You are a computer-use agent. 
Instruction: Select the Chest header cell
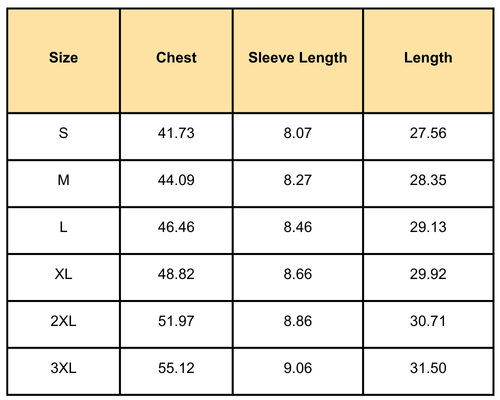176,61
